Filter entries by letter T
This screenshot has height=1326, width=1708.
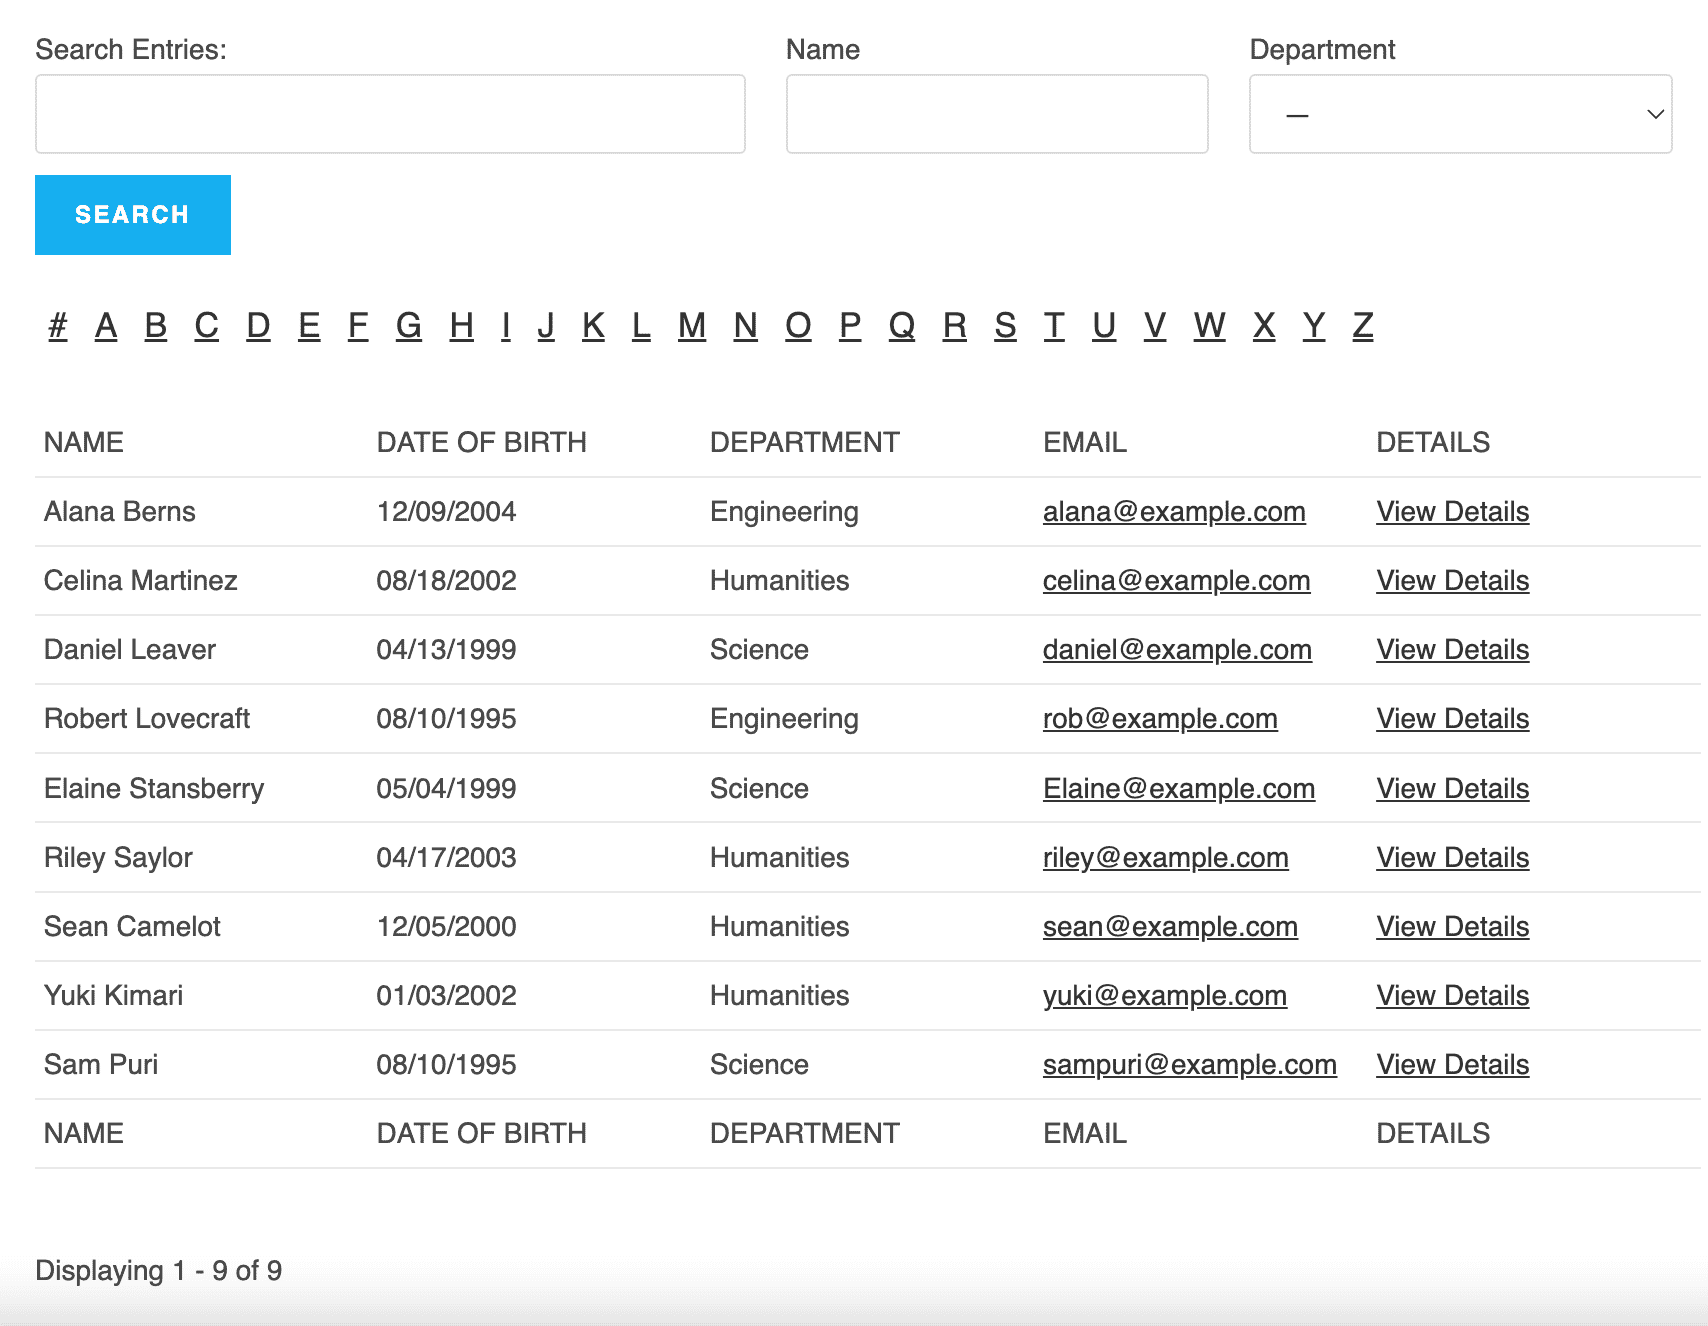pos(1054,326)
